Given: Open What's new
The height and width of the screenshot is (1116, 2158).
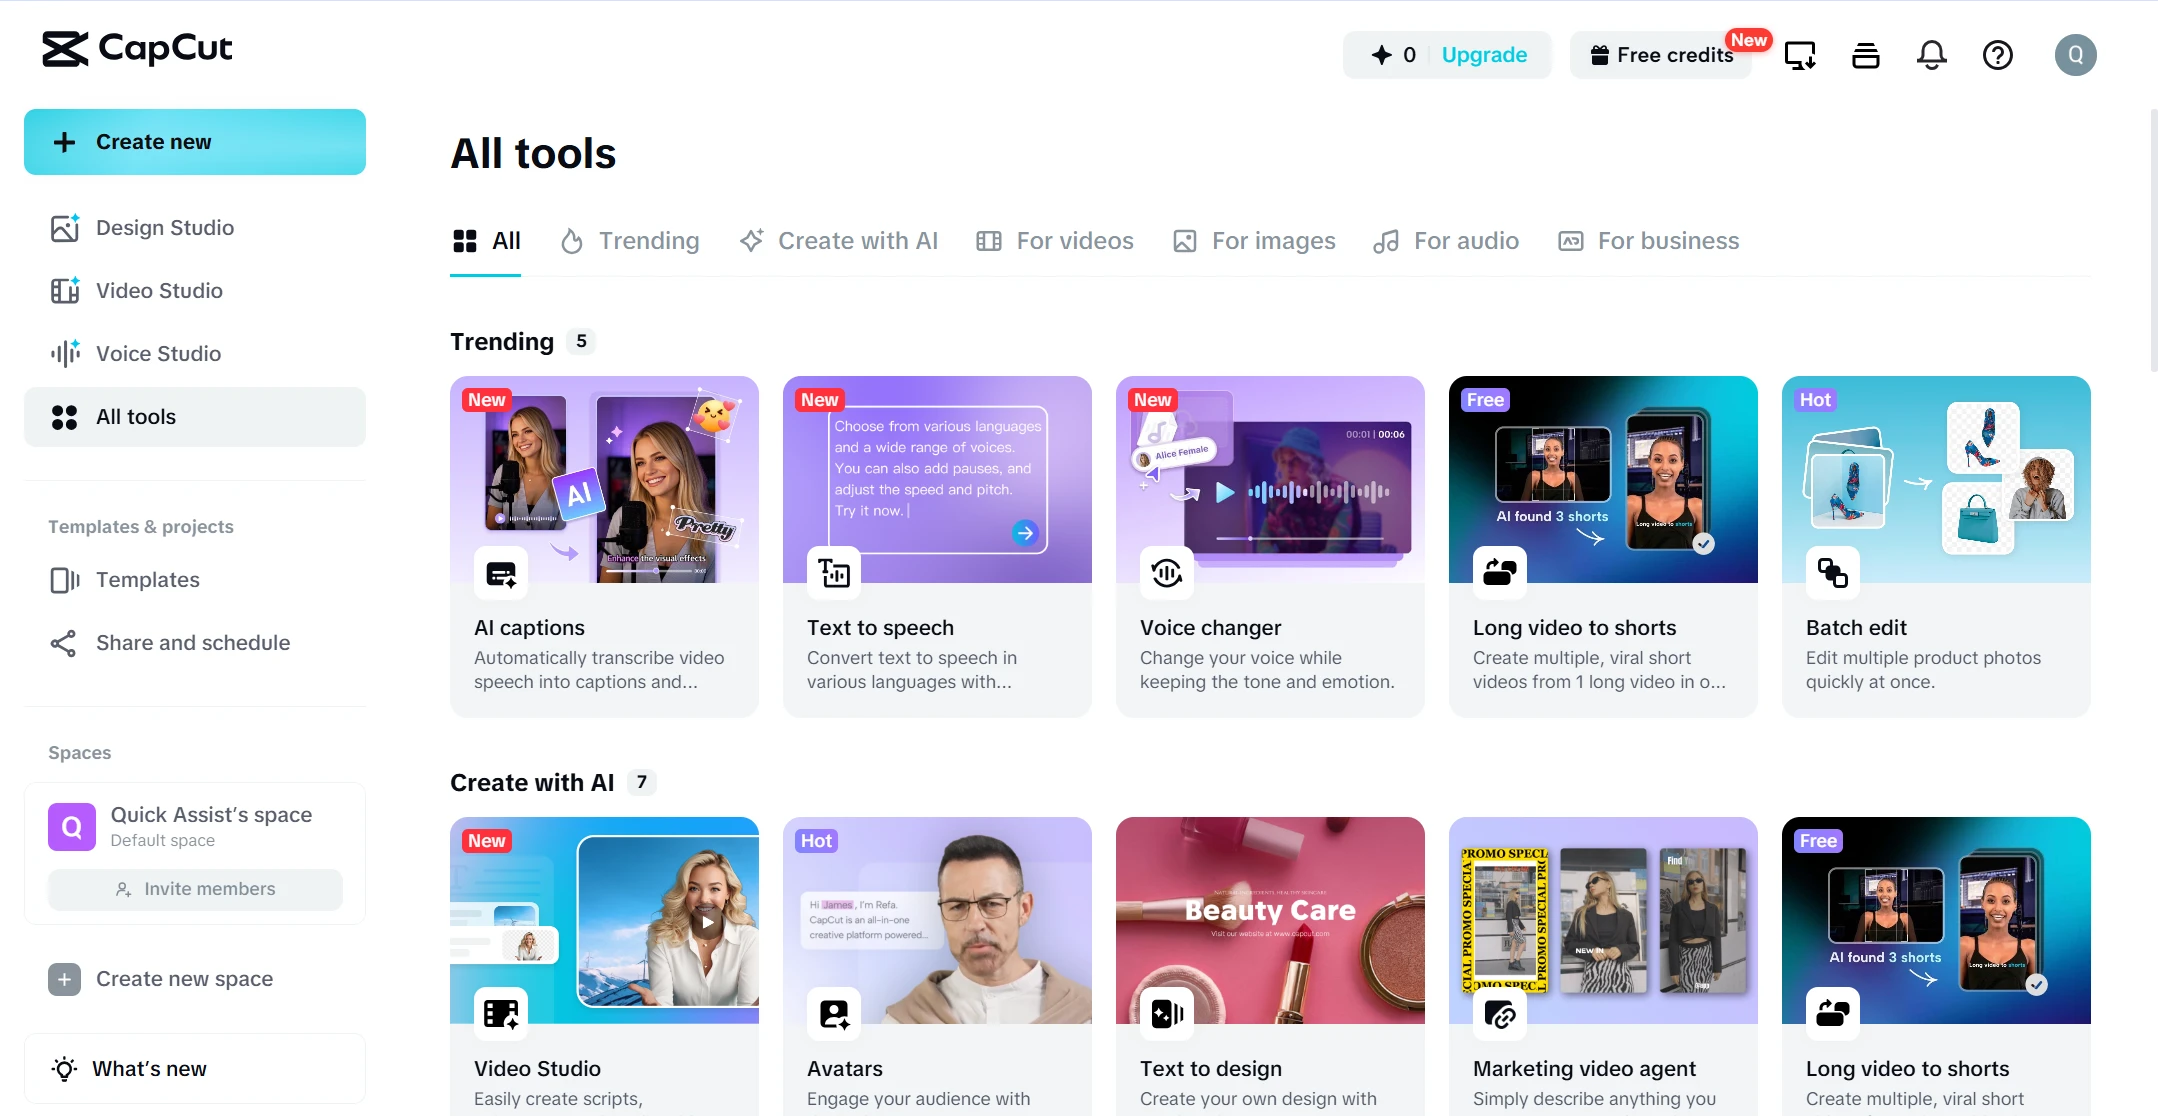Looking at the screenshot, I should 195,1069.
